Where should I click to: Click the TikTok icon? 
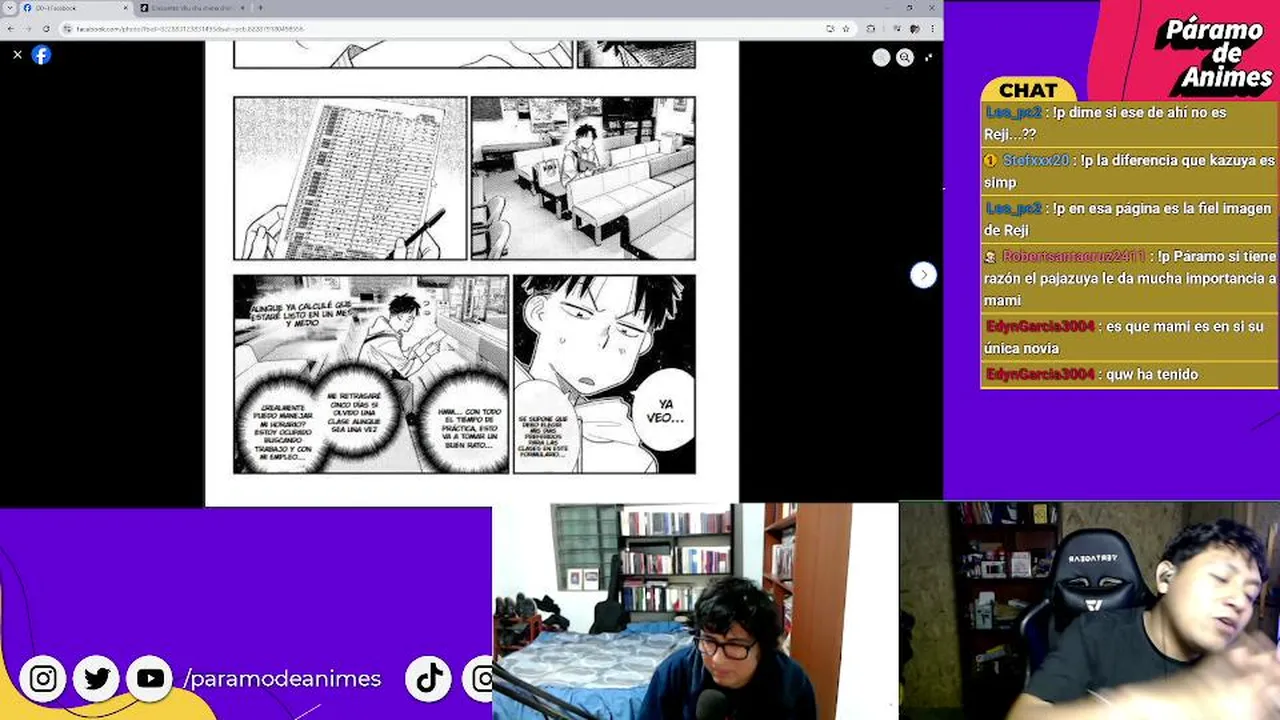tap(429, 680)
